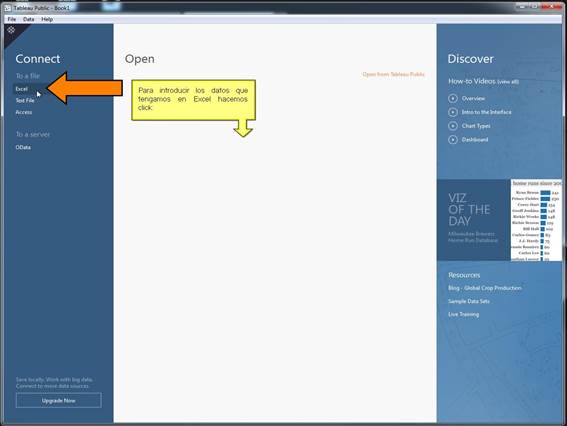
Task: Open the Help menu
Action: (x=47, y=19)
